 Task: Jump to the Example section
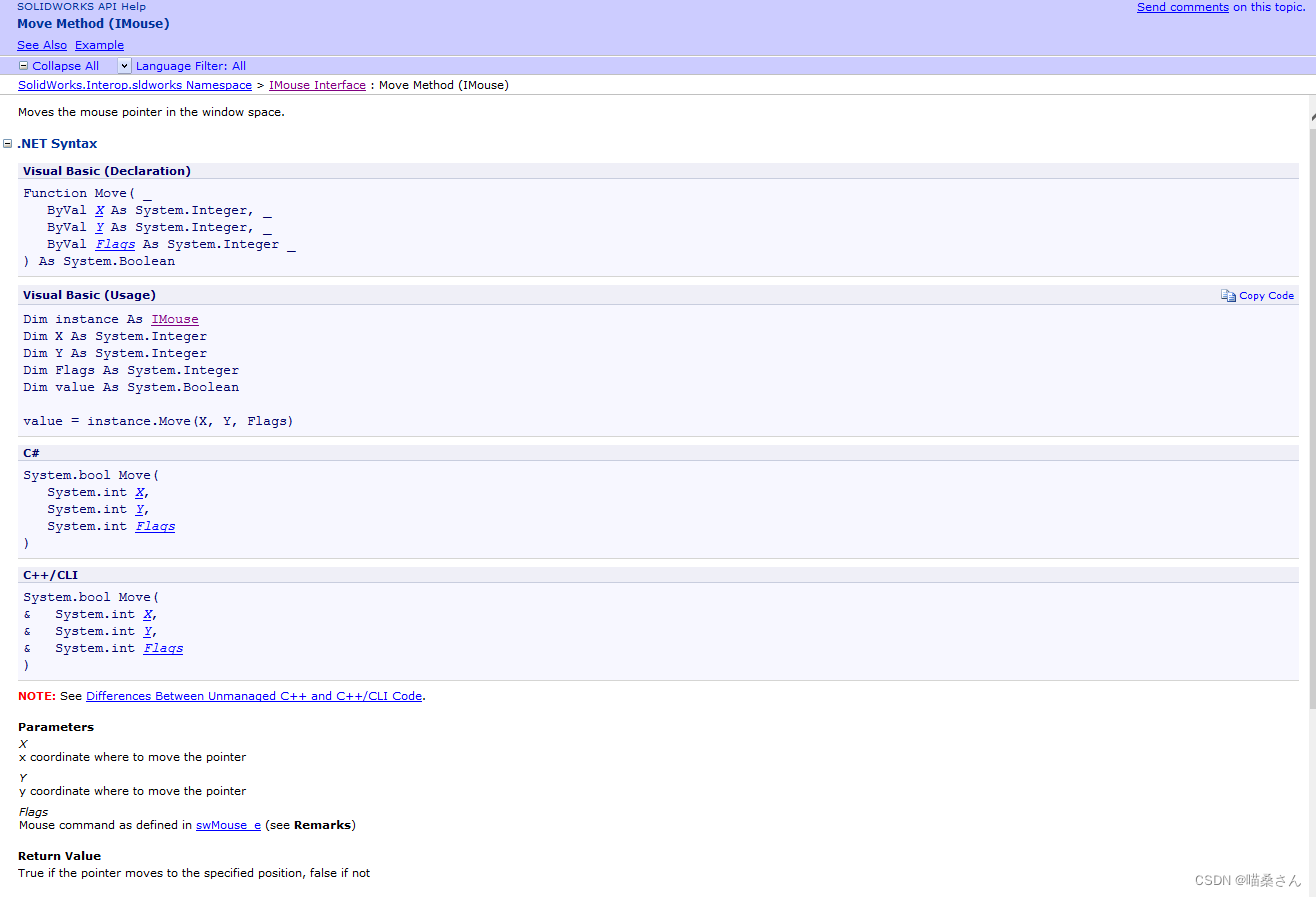point(99,45)
